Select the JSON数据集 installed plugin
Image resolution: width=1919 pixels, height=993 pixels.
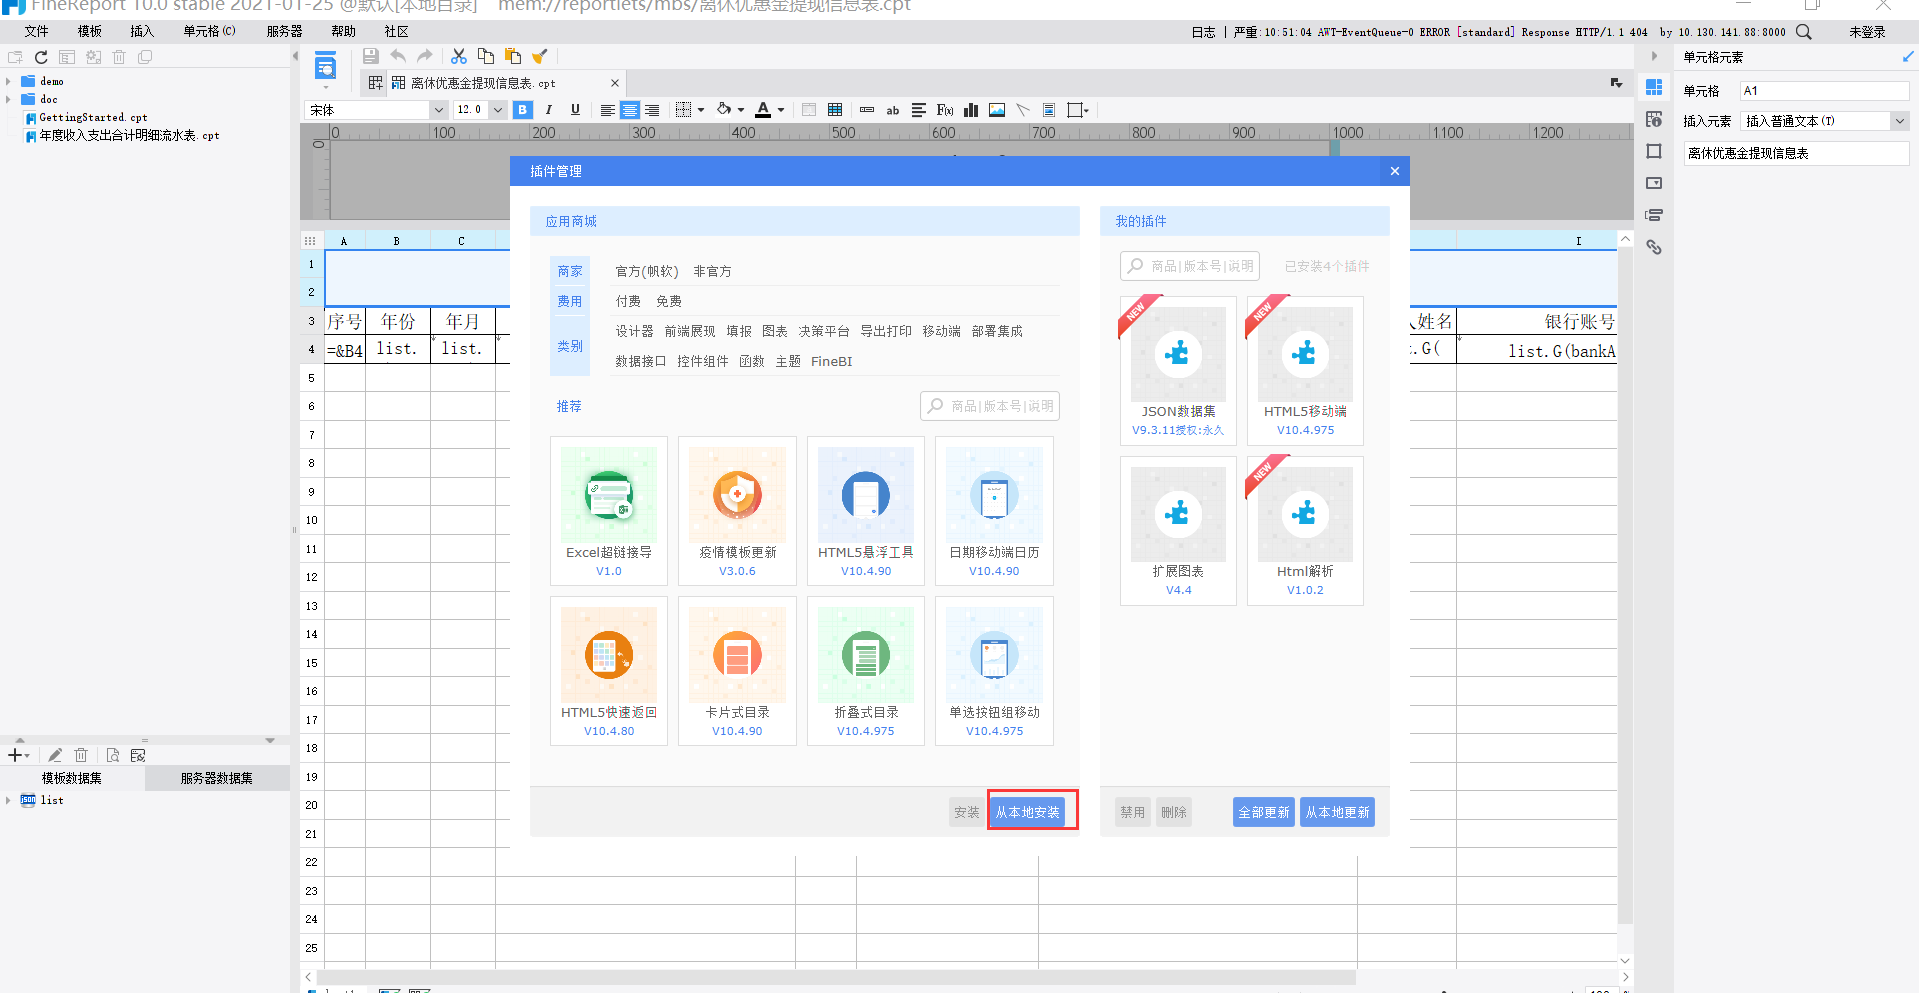click(1178, 370)
